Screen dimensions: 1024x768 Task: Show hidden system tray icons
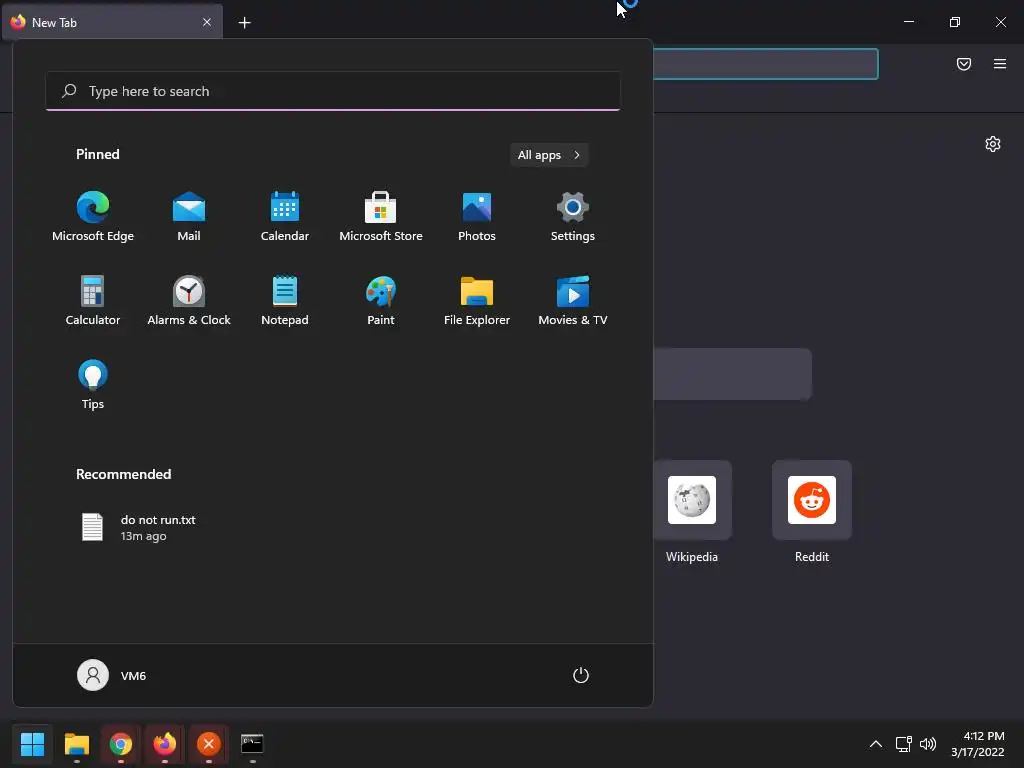coord(876,744)
